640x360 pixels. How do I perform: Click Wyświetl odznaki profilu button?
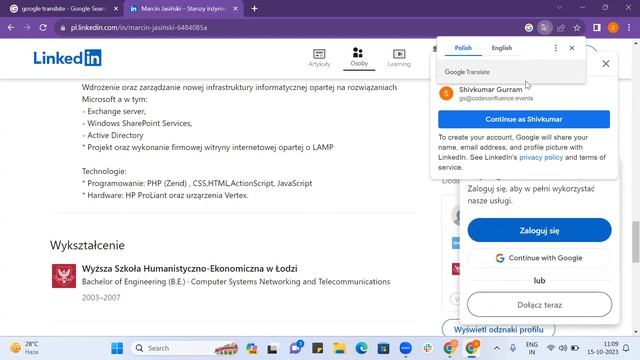point(498,329)
